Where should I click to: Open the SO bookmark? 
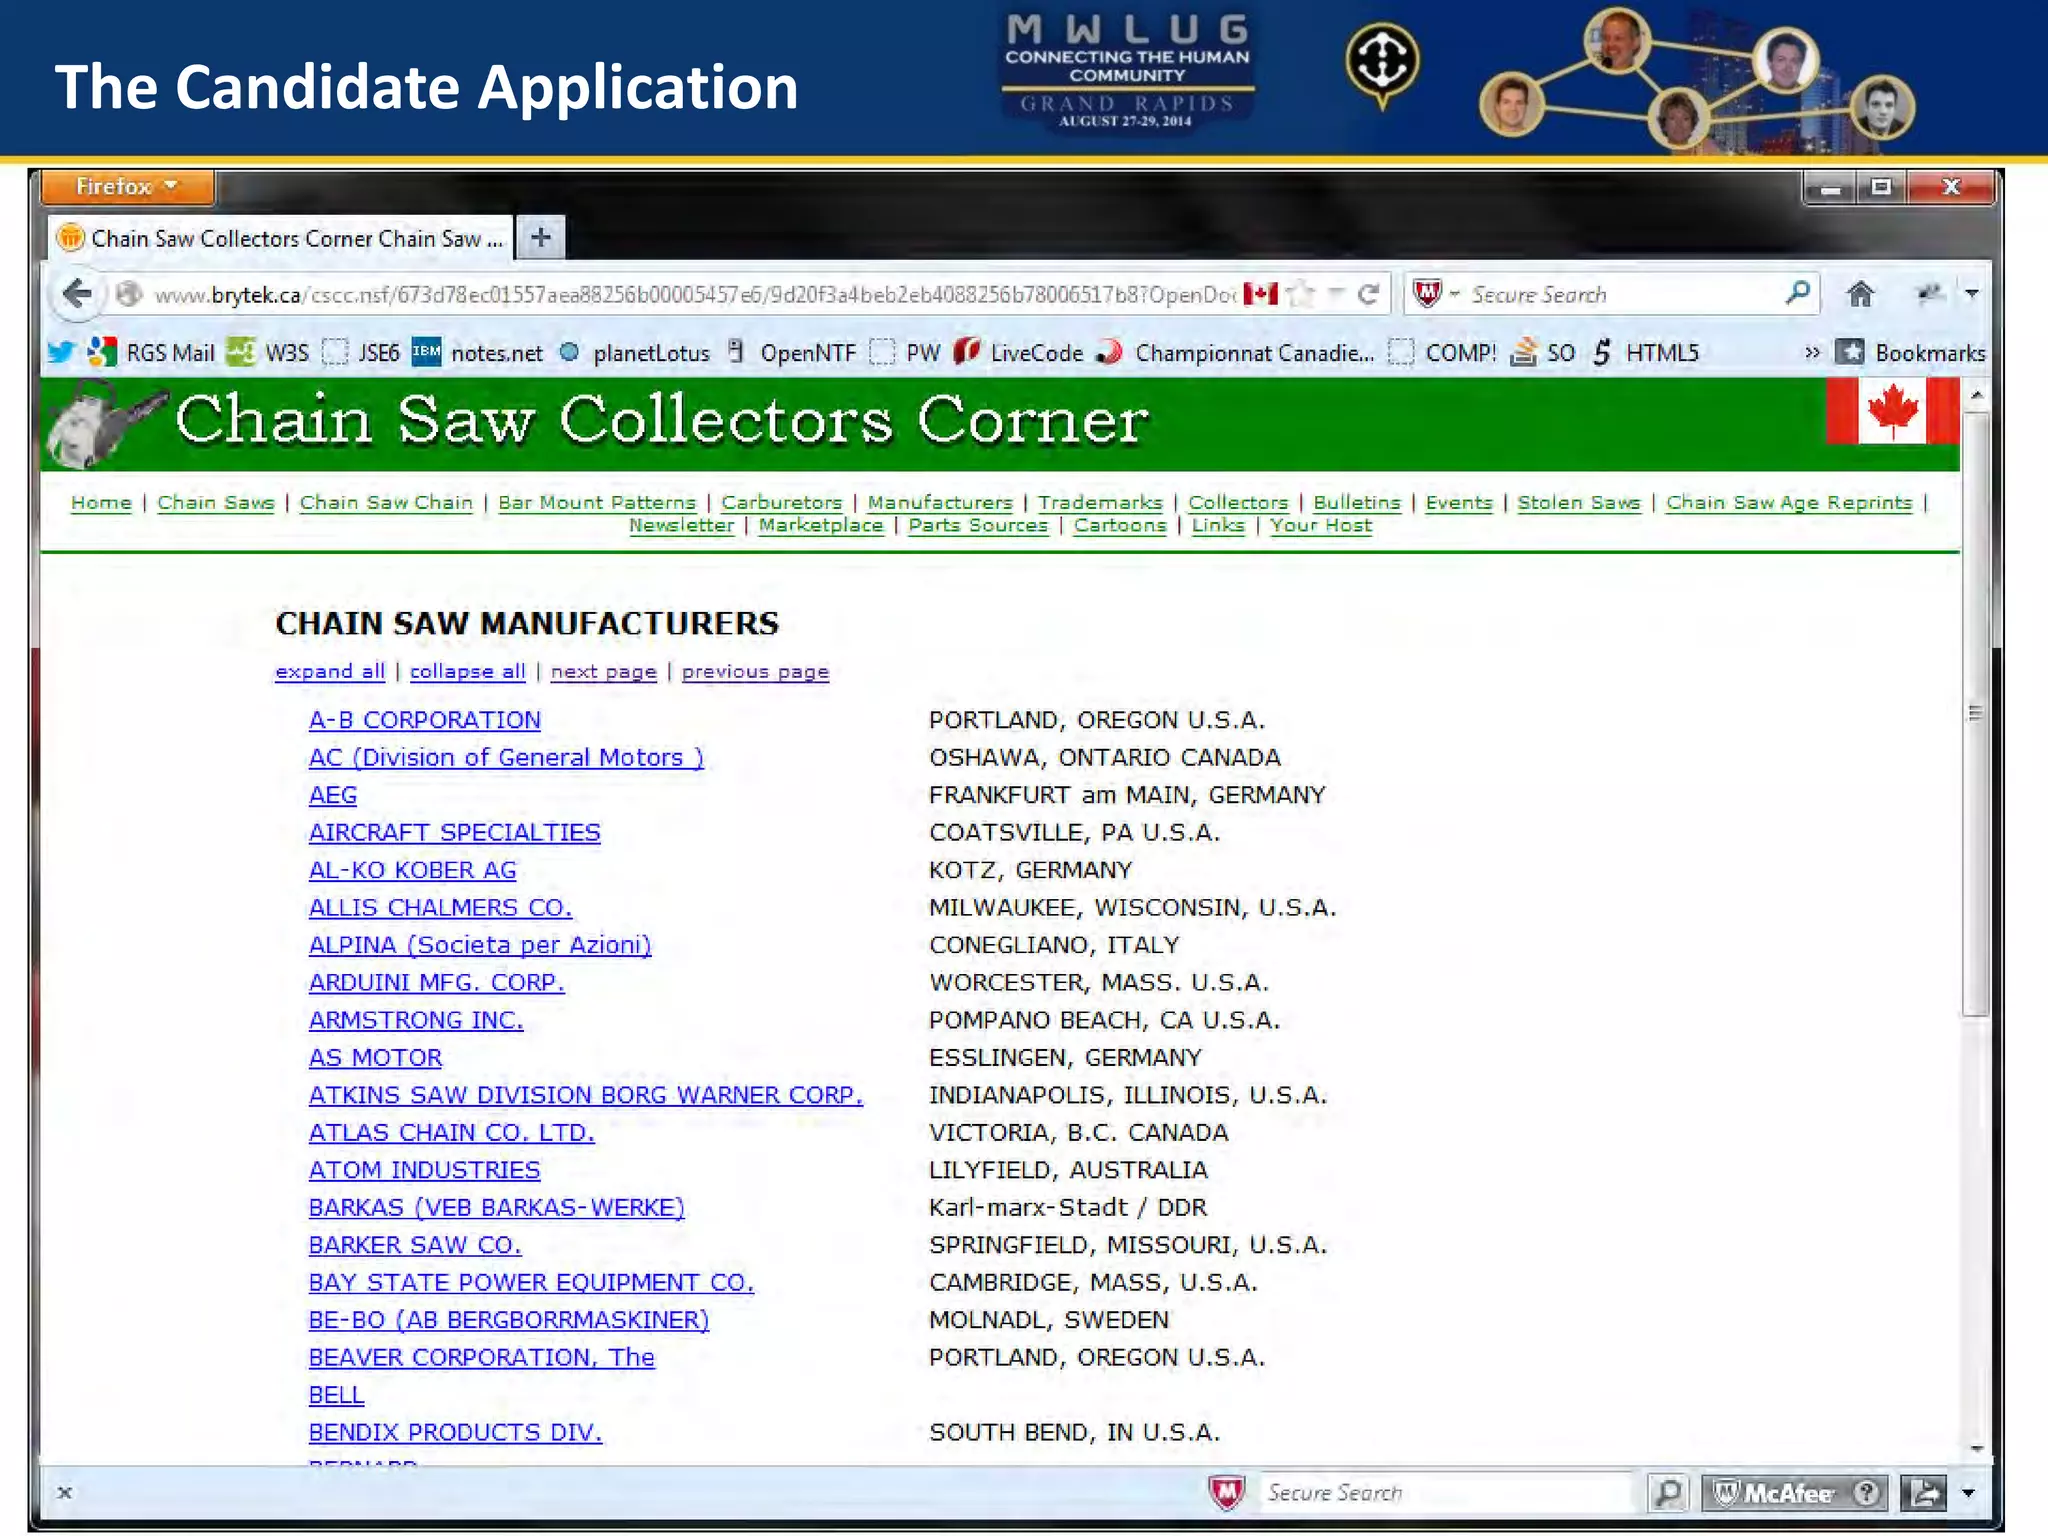(1542, 352)
